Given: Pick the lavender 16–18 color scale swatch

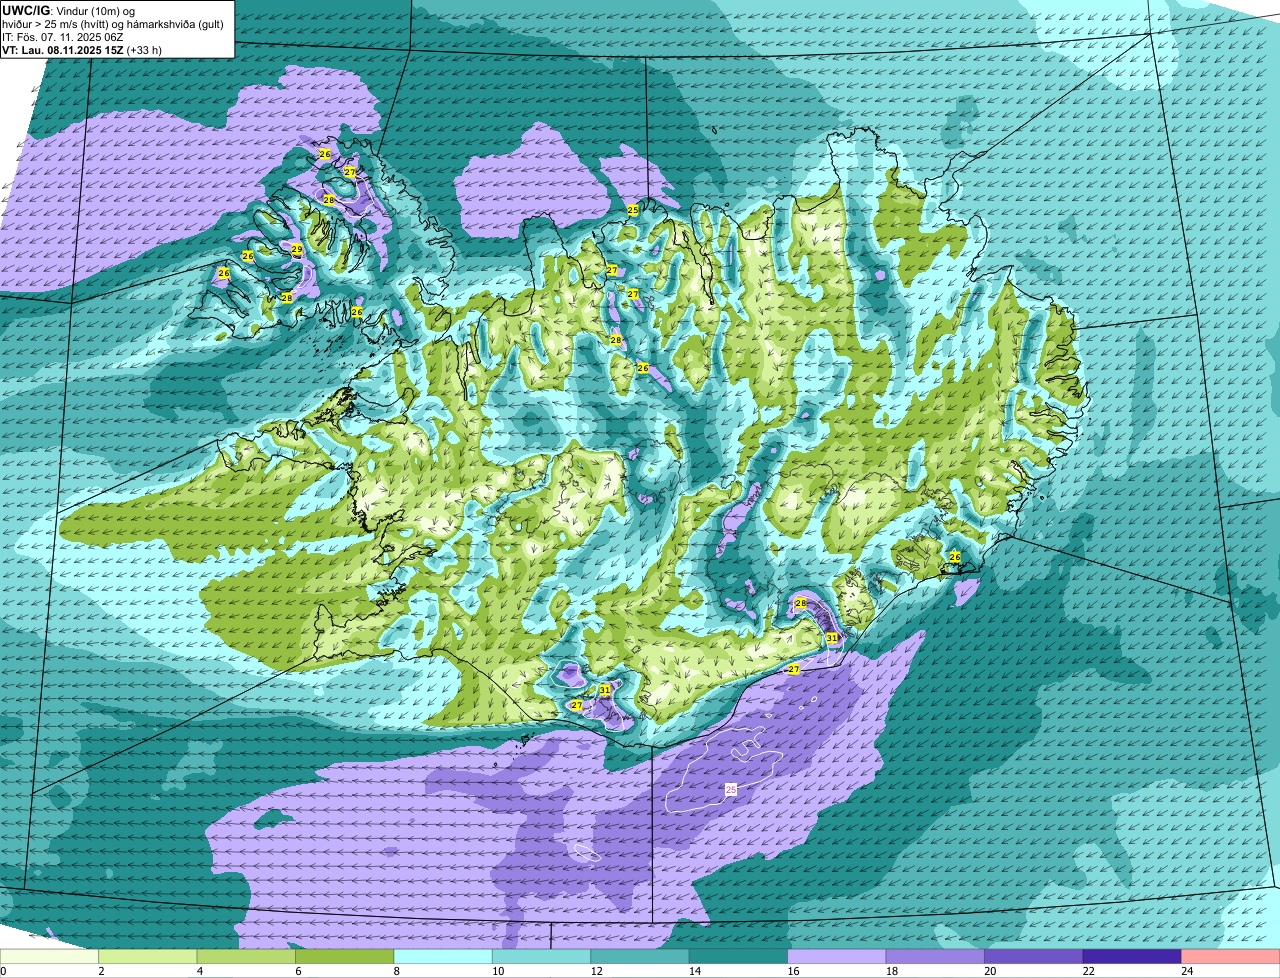Looking at the screenshot, I should click(x=837, y=957).
